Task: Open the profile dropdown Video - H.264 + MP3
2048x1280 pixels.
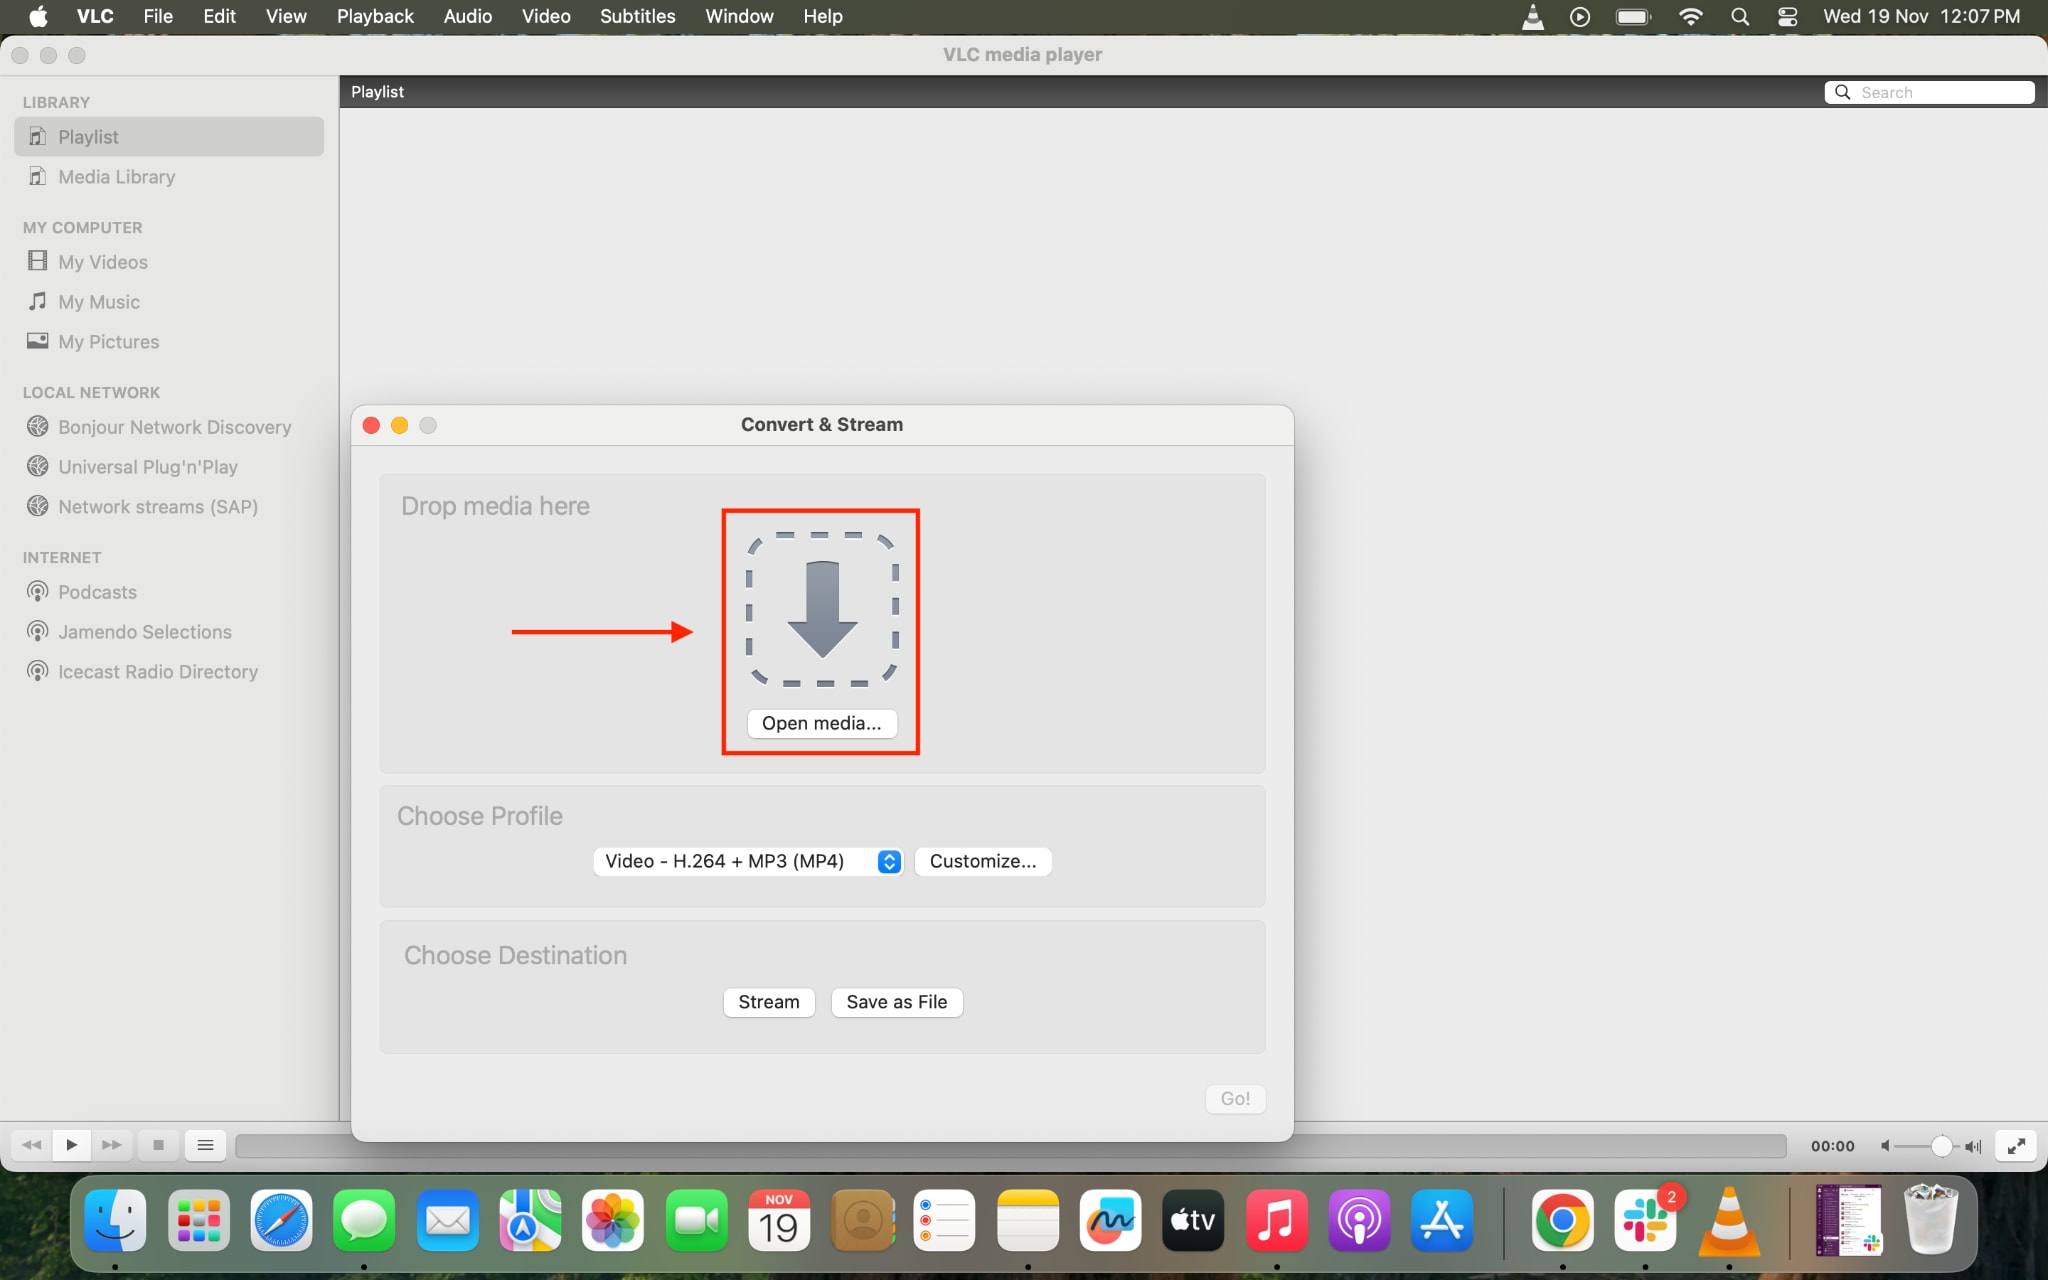Action: 747,861
